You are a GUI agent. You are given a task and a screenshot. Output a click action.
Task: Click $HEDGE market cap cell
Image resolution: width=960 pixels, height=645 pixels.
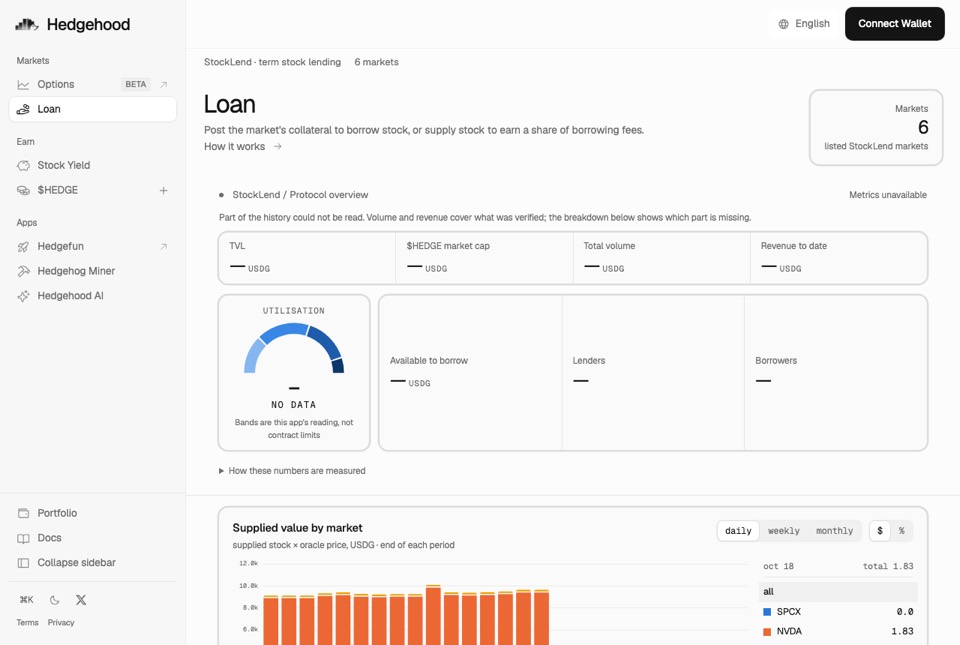pos(484,258)
